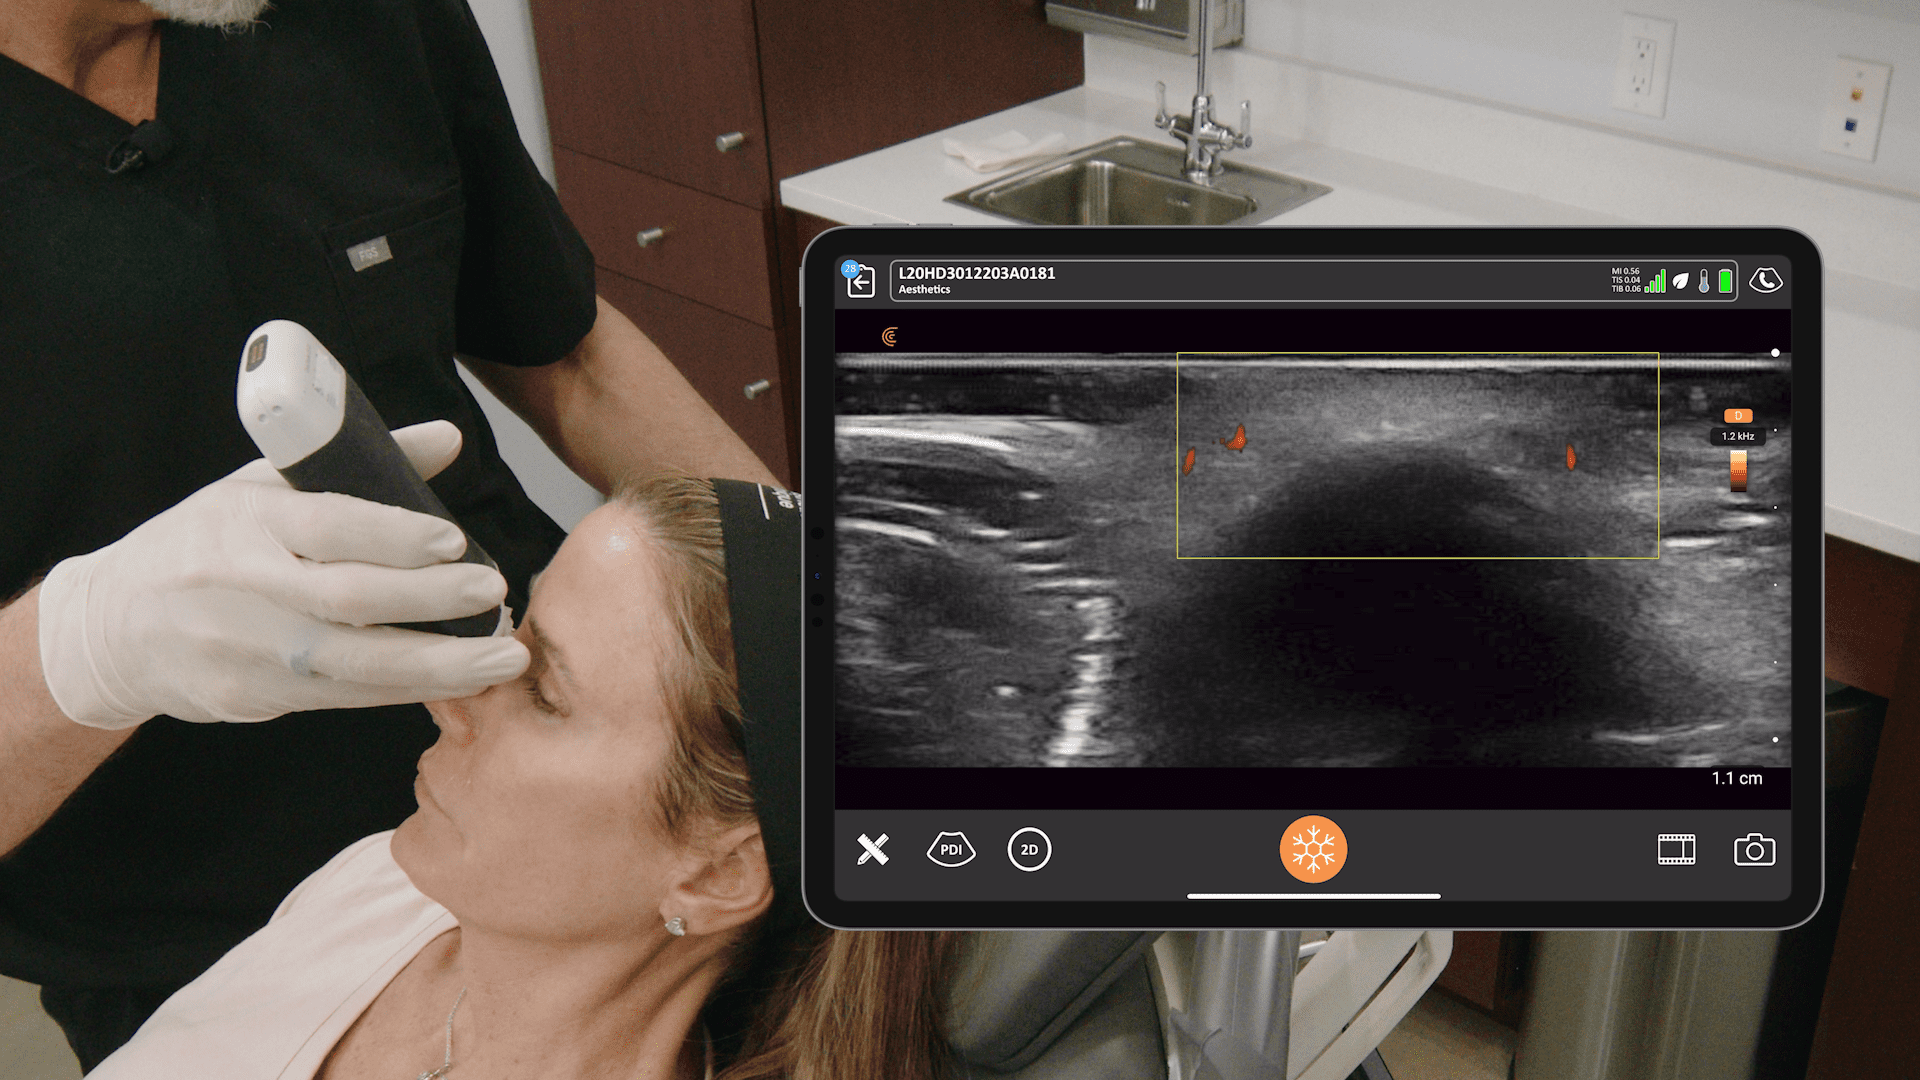This screenshot has height=1080, width=1920.
Task: Capture a still image with camera icon
Action: point(1754,850)
